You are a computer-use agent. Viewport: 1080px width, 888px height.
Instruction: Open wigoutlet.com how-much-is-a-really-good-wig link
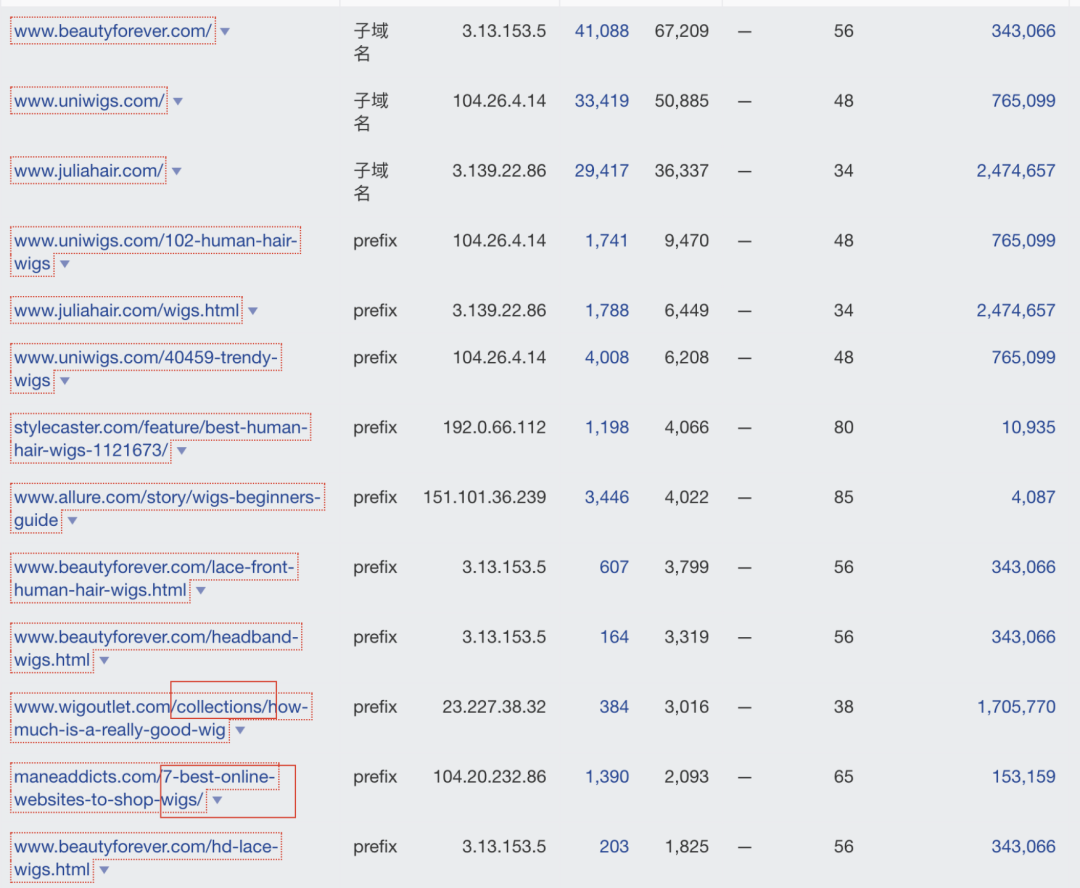[161, 719]
